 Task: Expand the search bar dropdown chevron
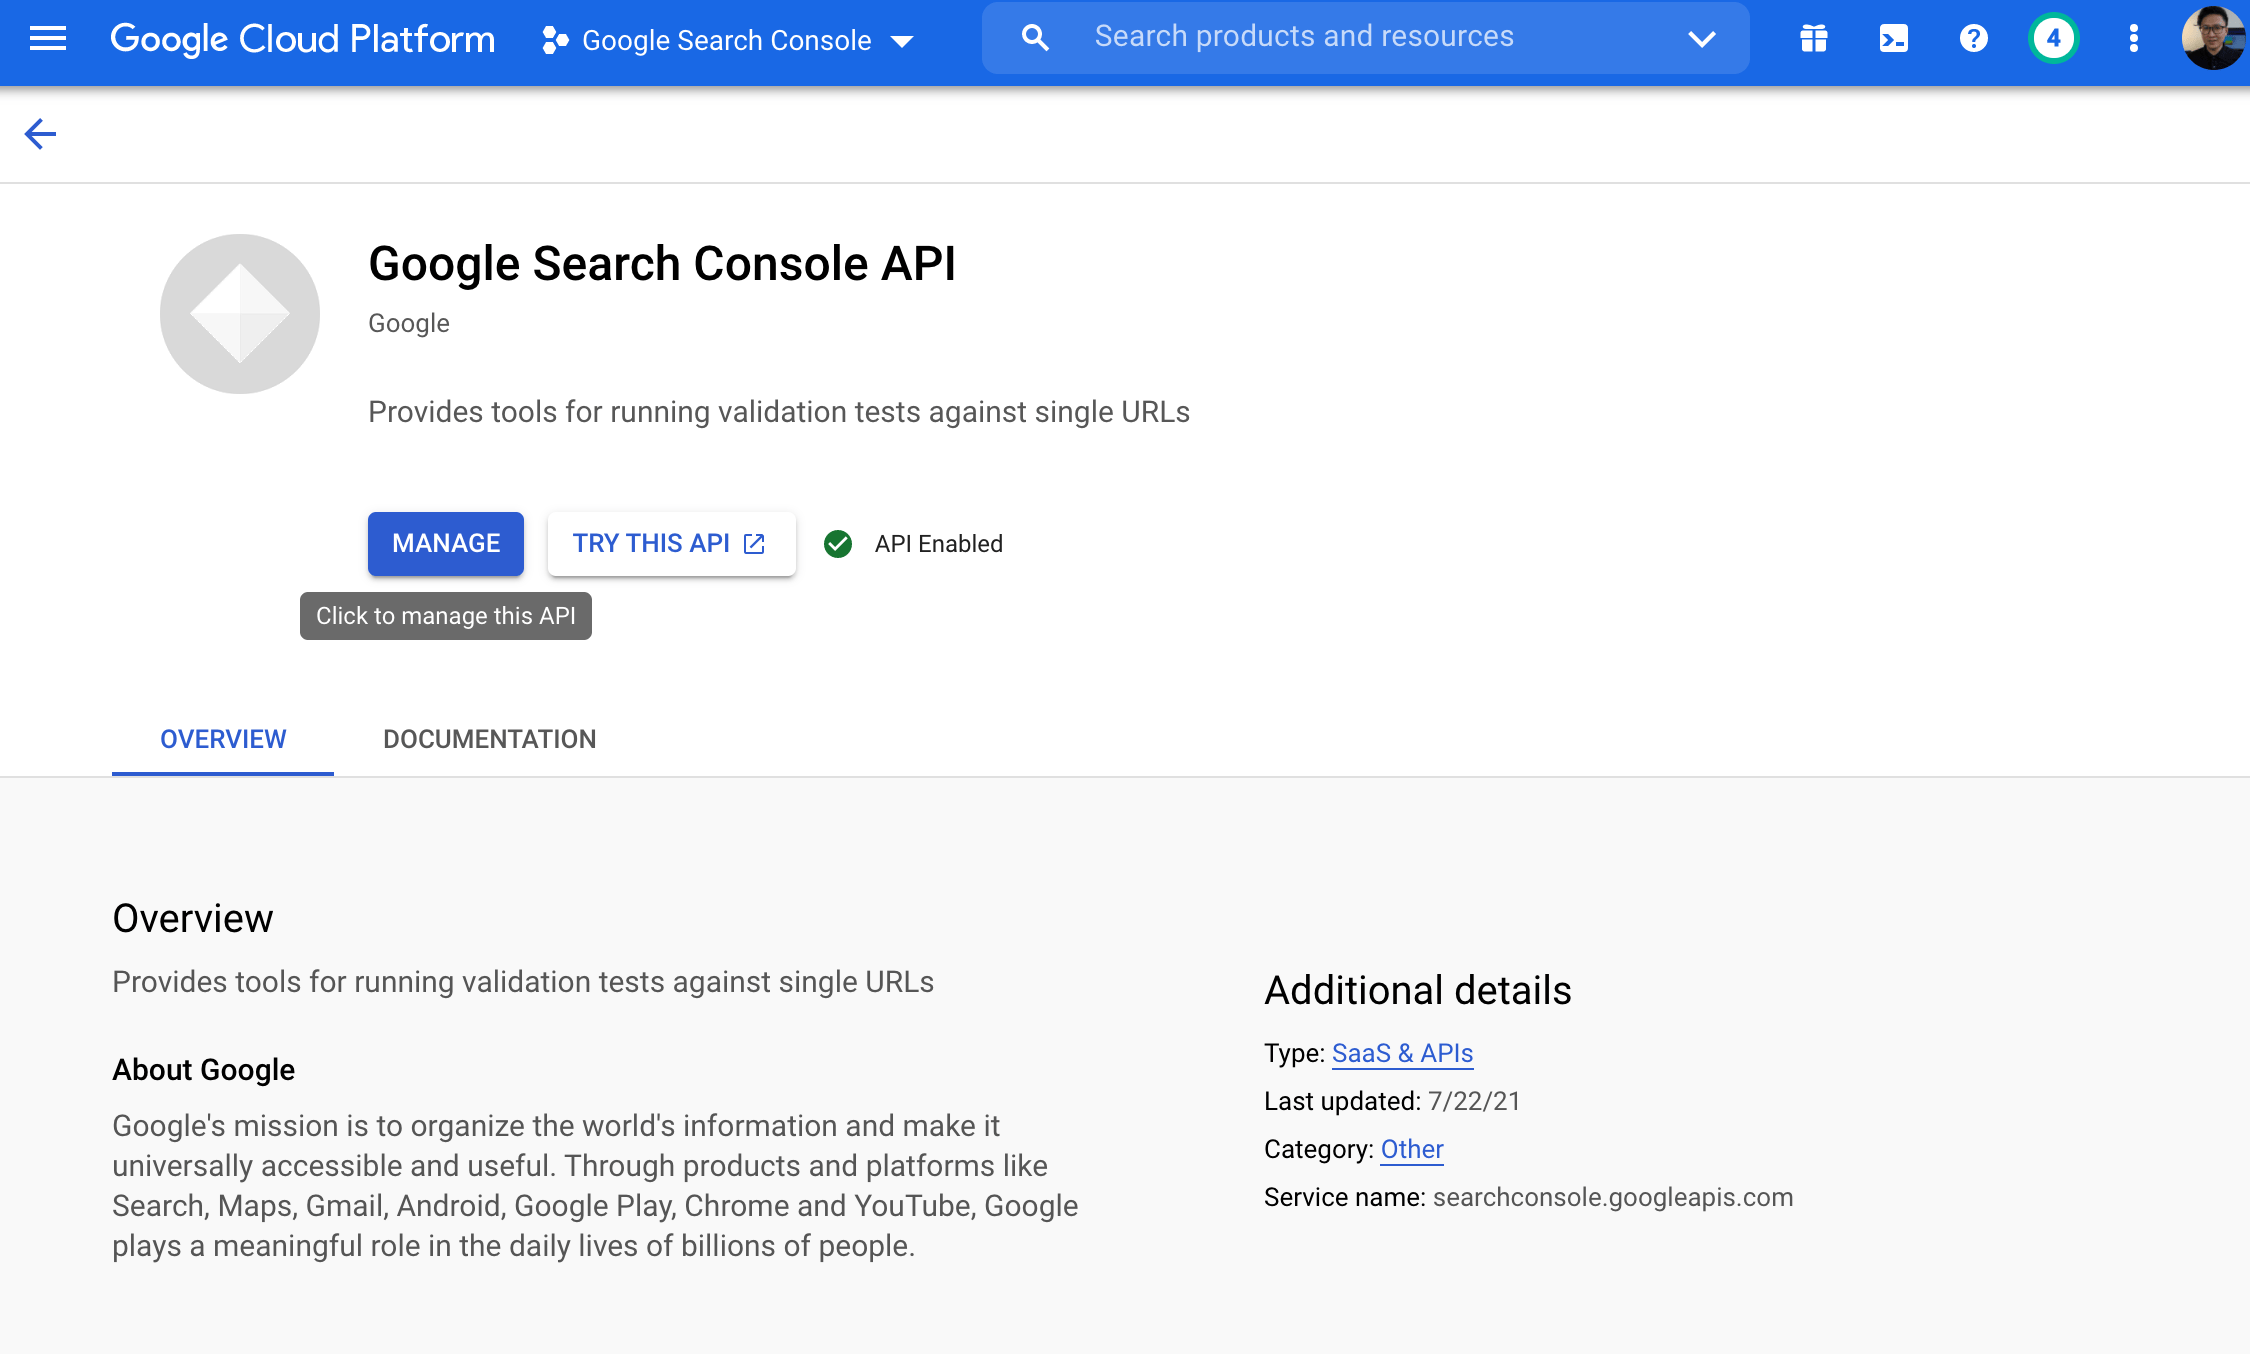(1701, 39)
